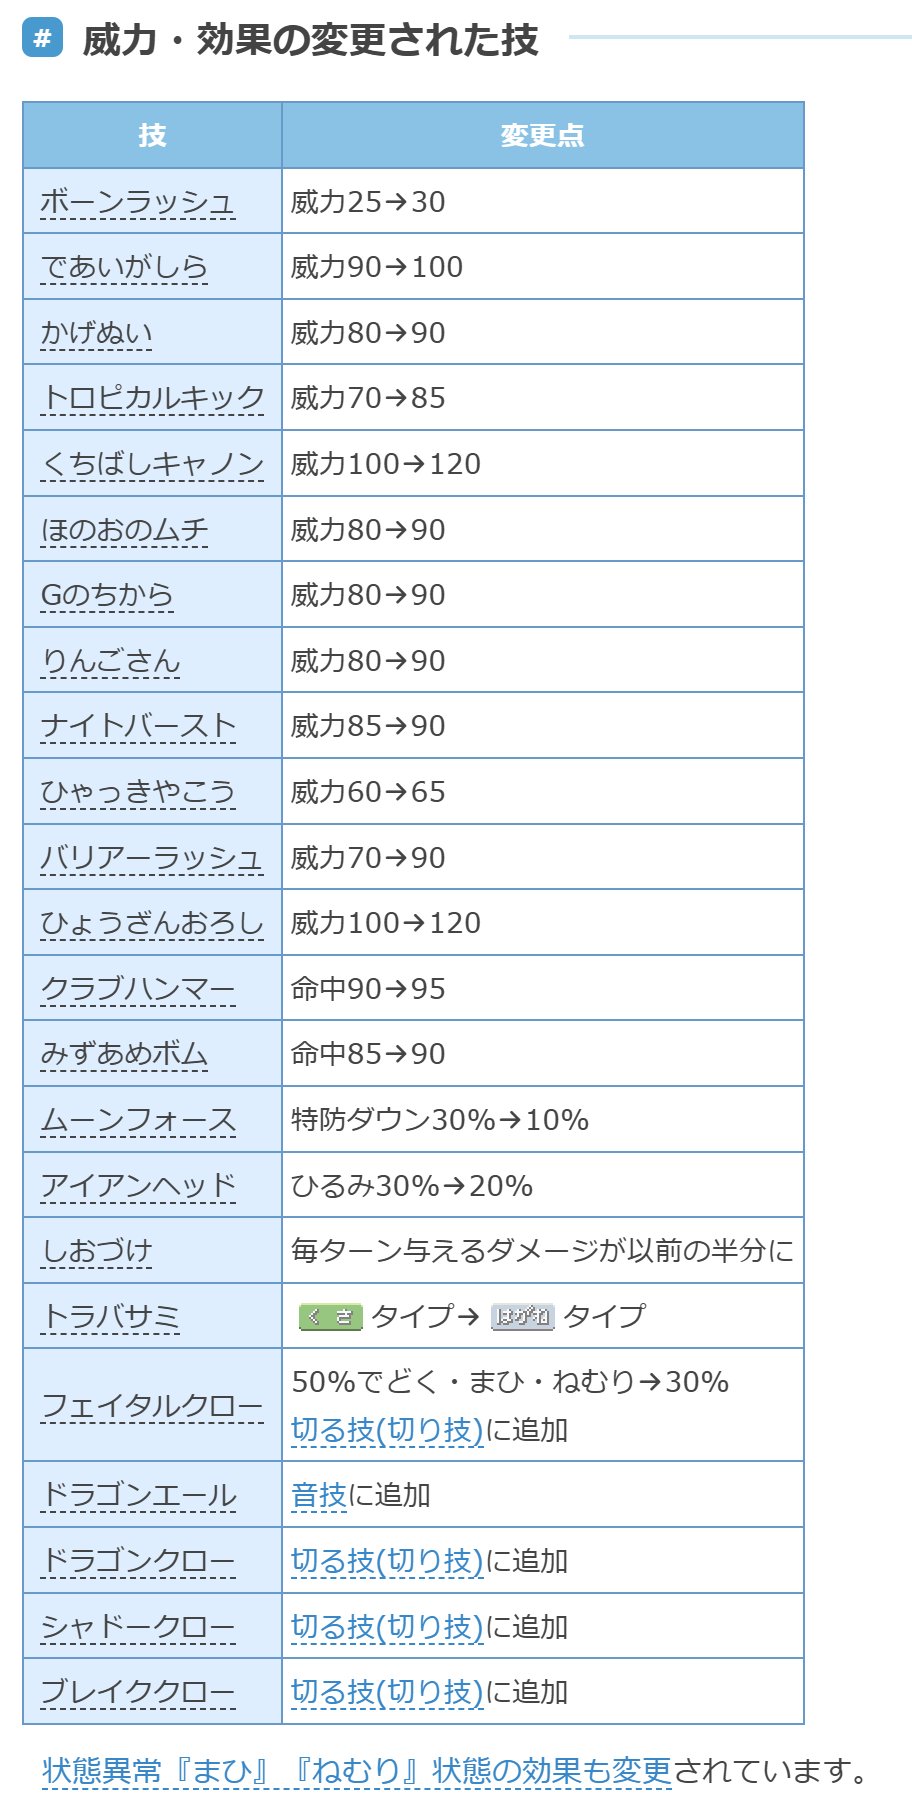Open the ナイトバースト move link
Viewport: 912px width, 1820px height.
(x=138, y=726)
